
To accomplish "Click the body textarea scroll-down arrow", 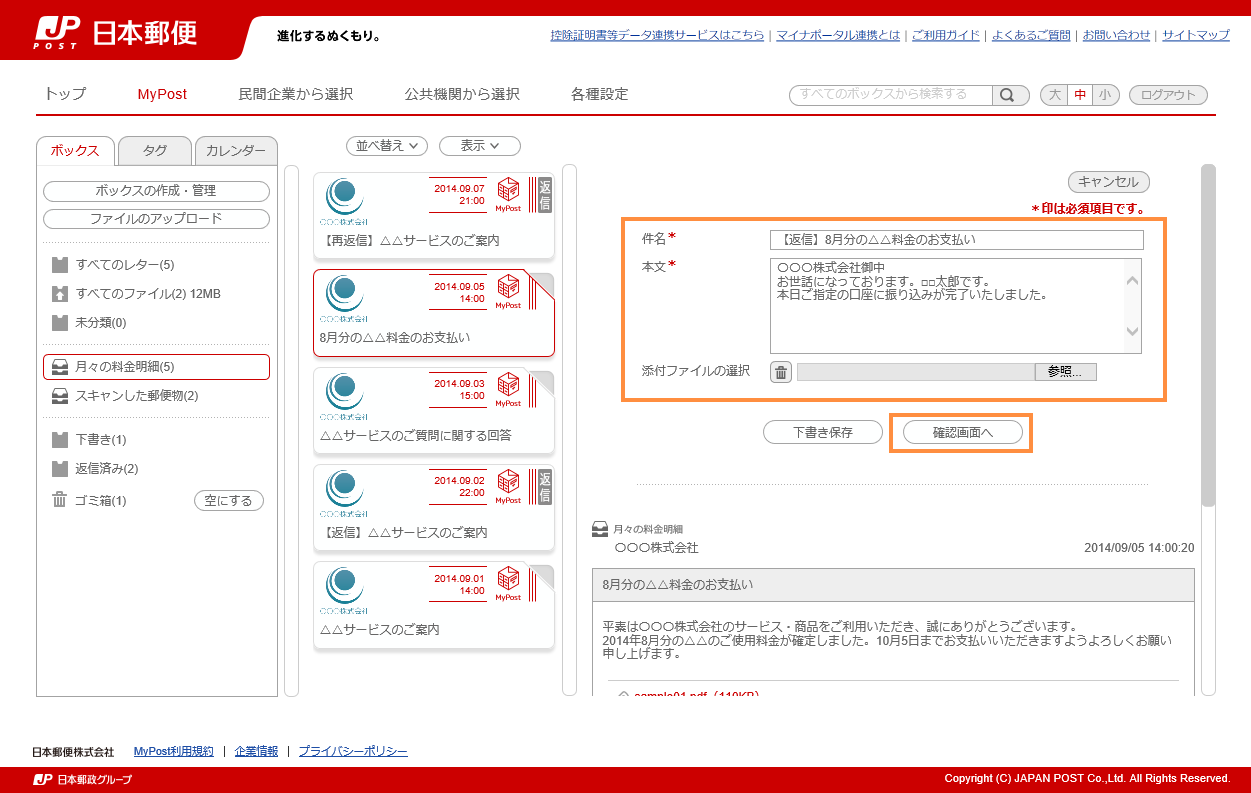I will point(1132,331).
